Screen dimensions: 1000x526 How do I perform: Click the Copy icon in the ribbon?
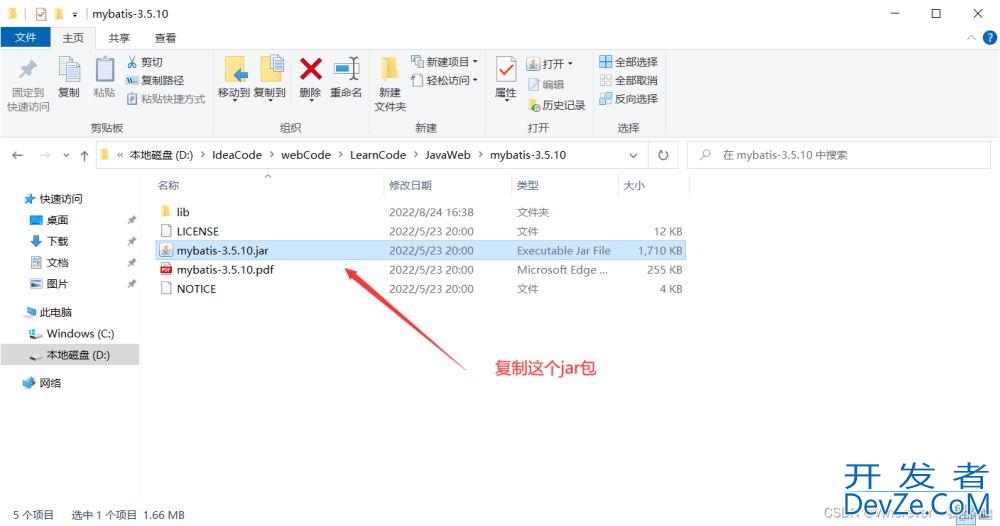click(x=69, y=69)
